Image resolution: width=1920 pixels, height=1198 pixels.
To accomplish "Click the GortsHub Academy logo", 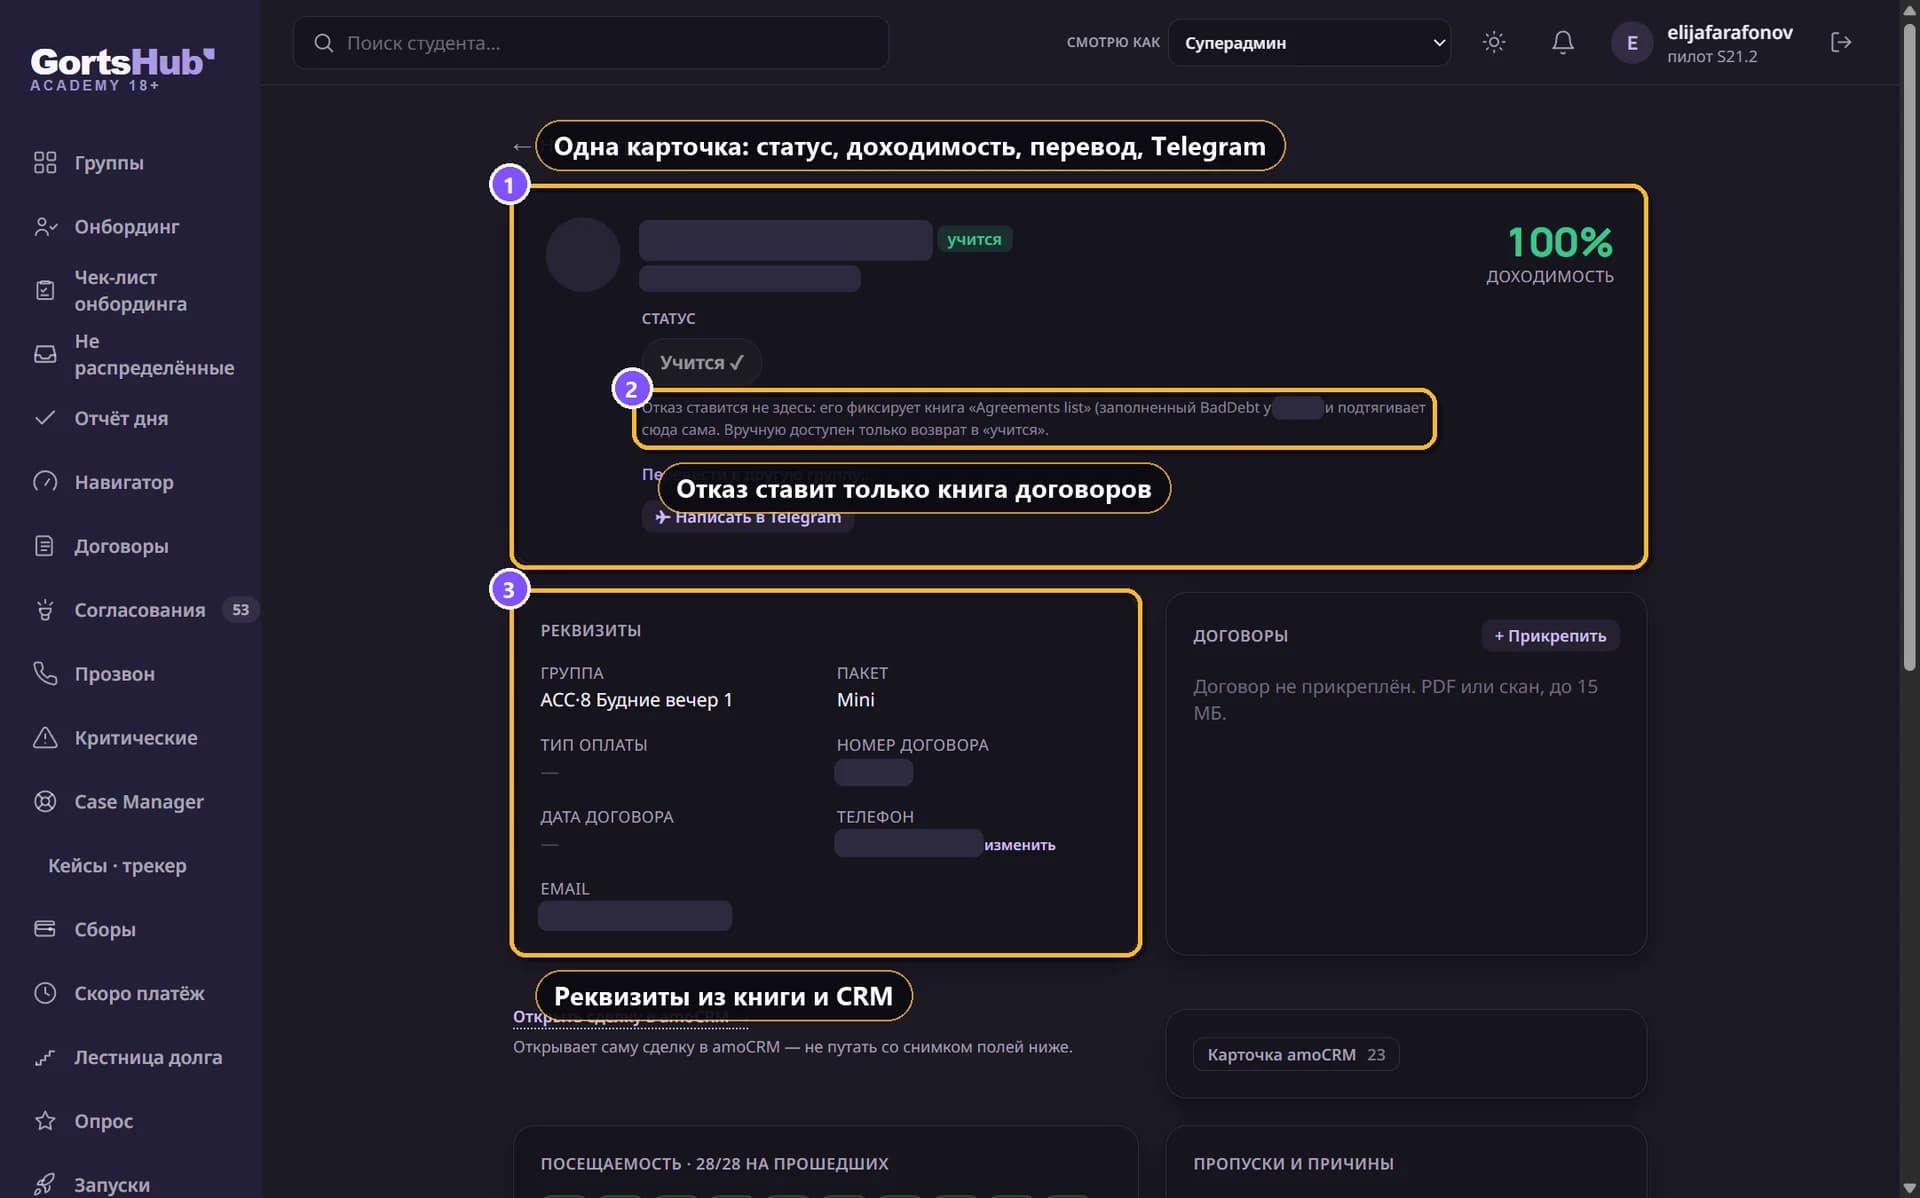I will pyautogui.click(x=122, y=68).
